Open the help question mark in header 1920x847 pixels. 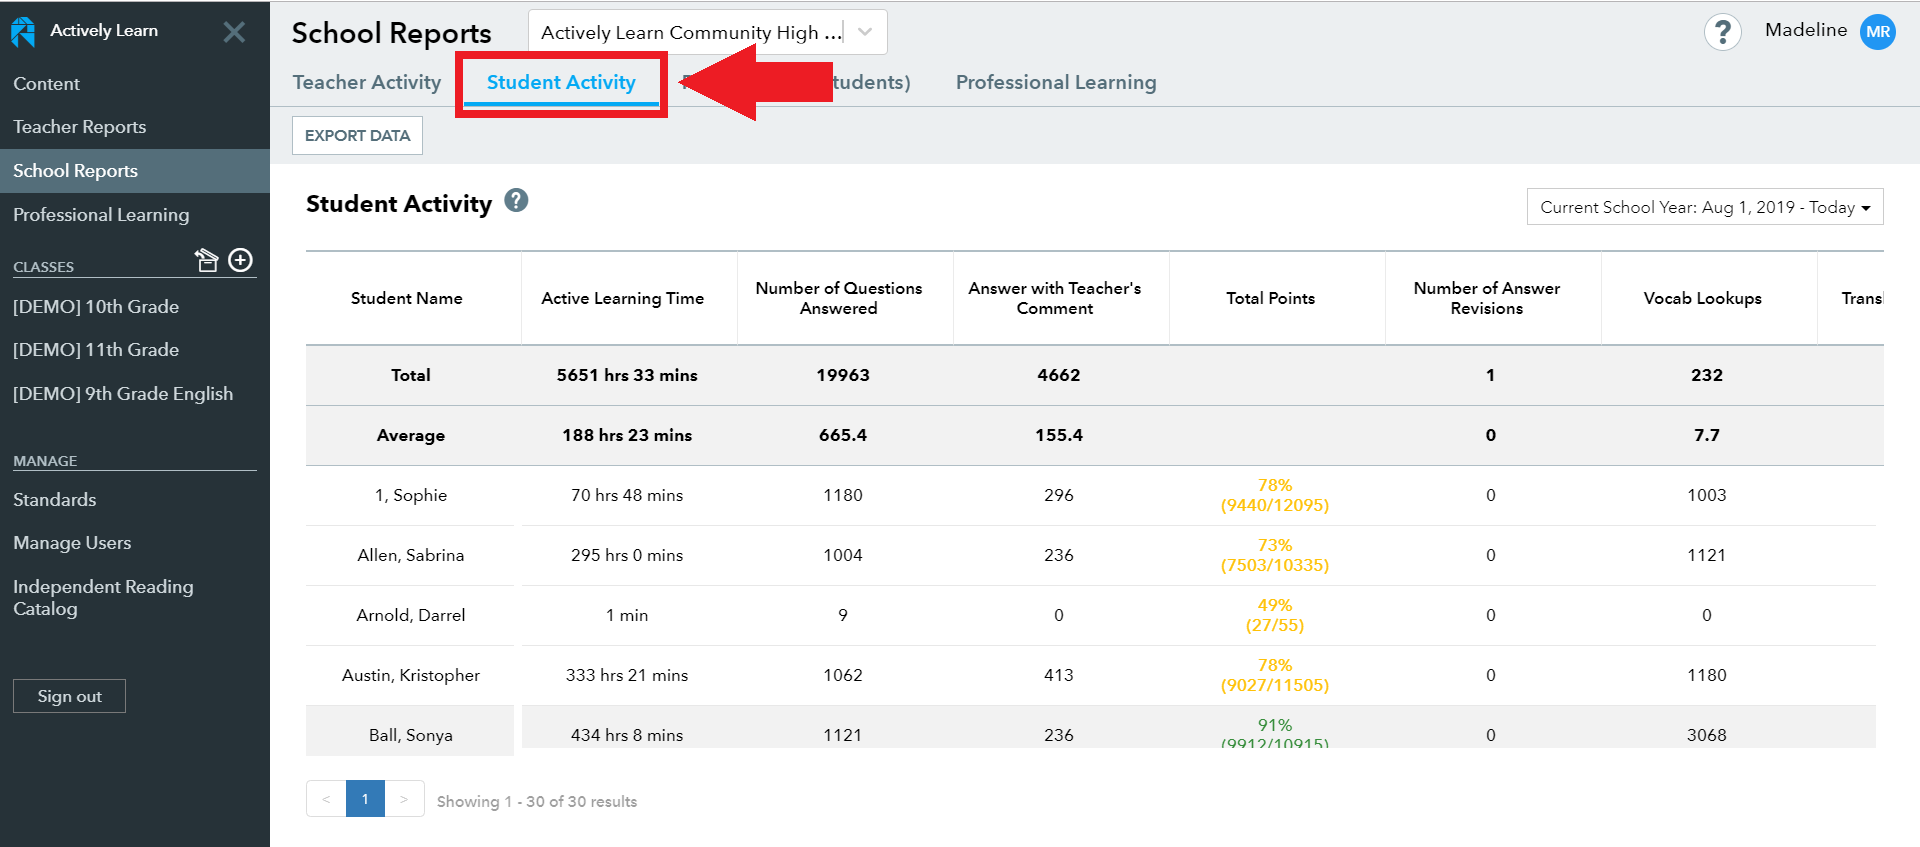[1722, 32]
